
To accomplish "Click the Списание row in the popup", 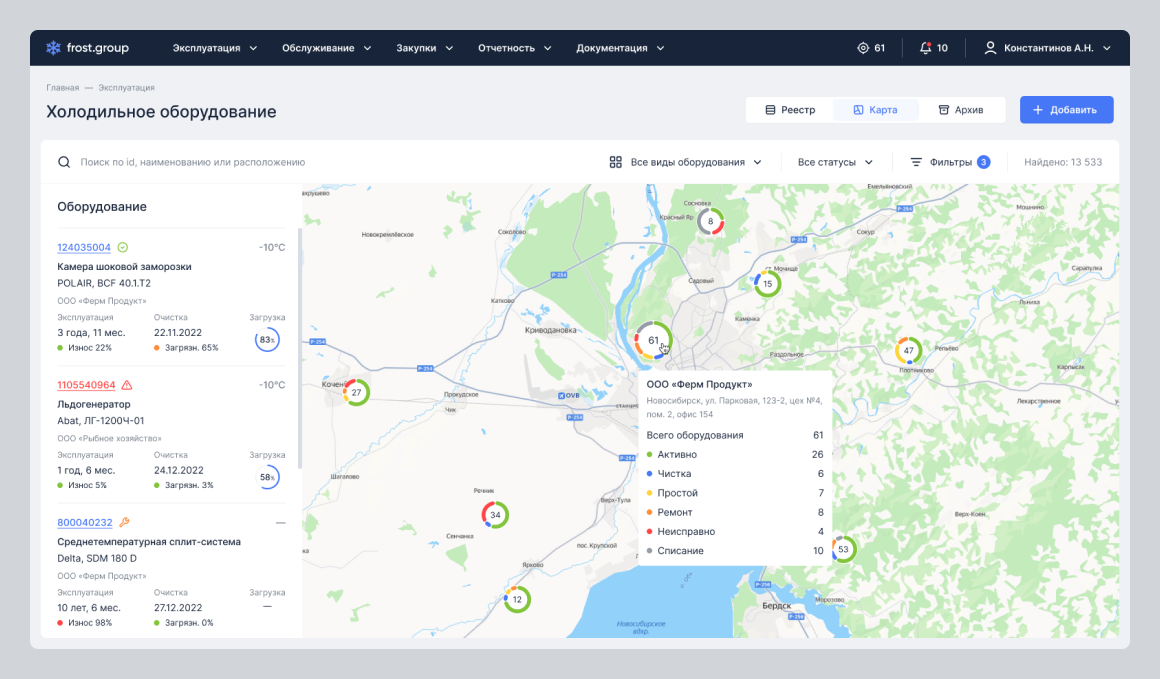I will tap(735, 550).
